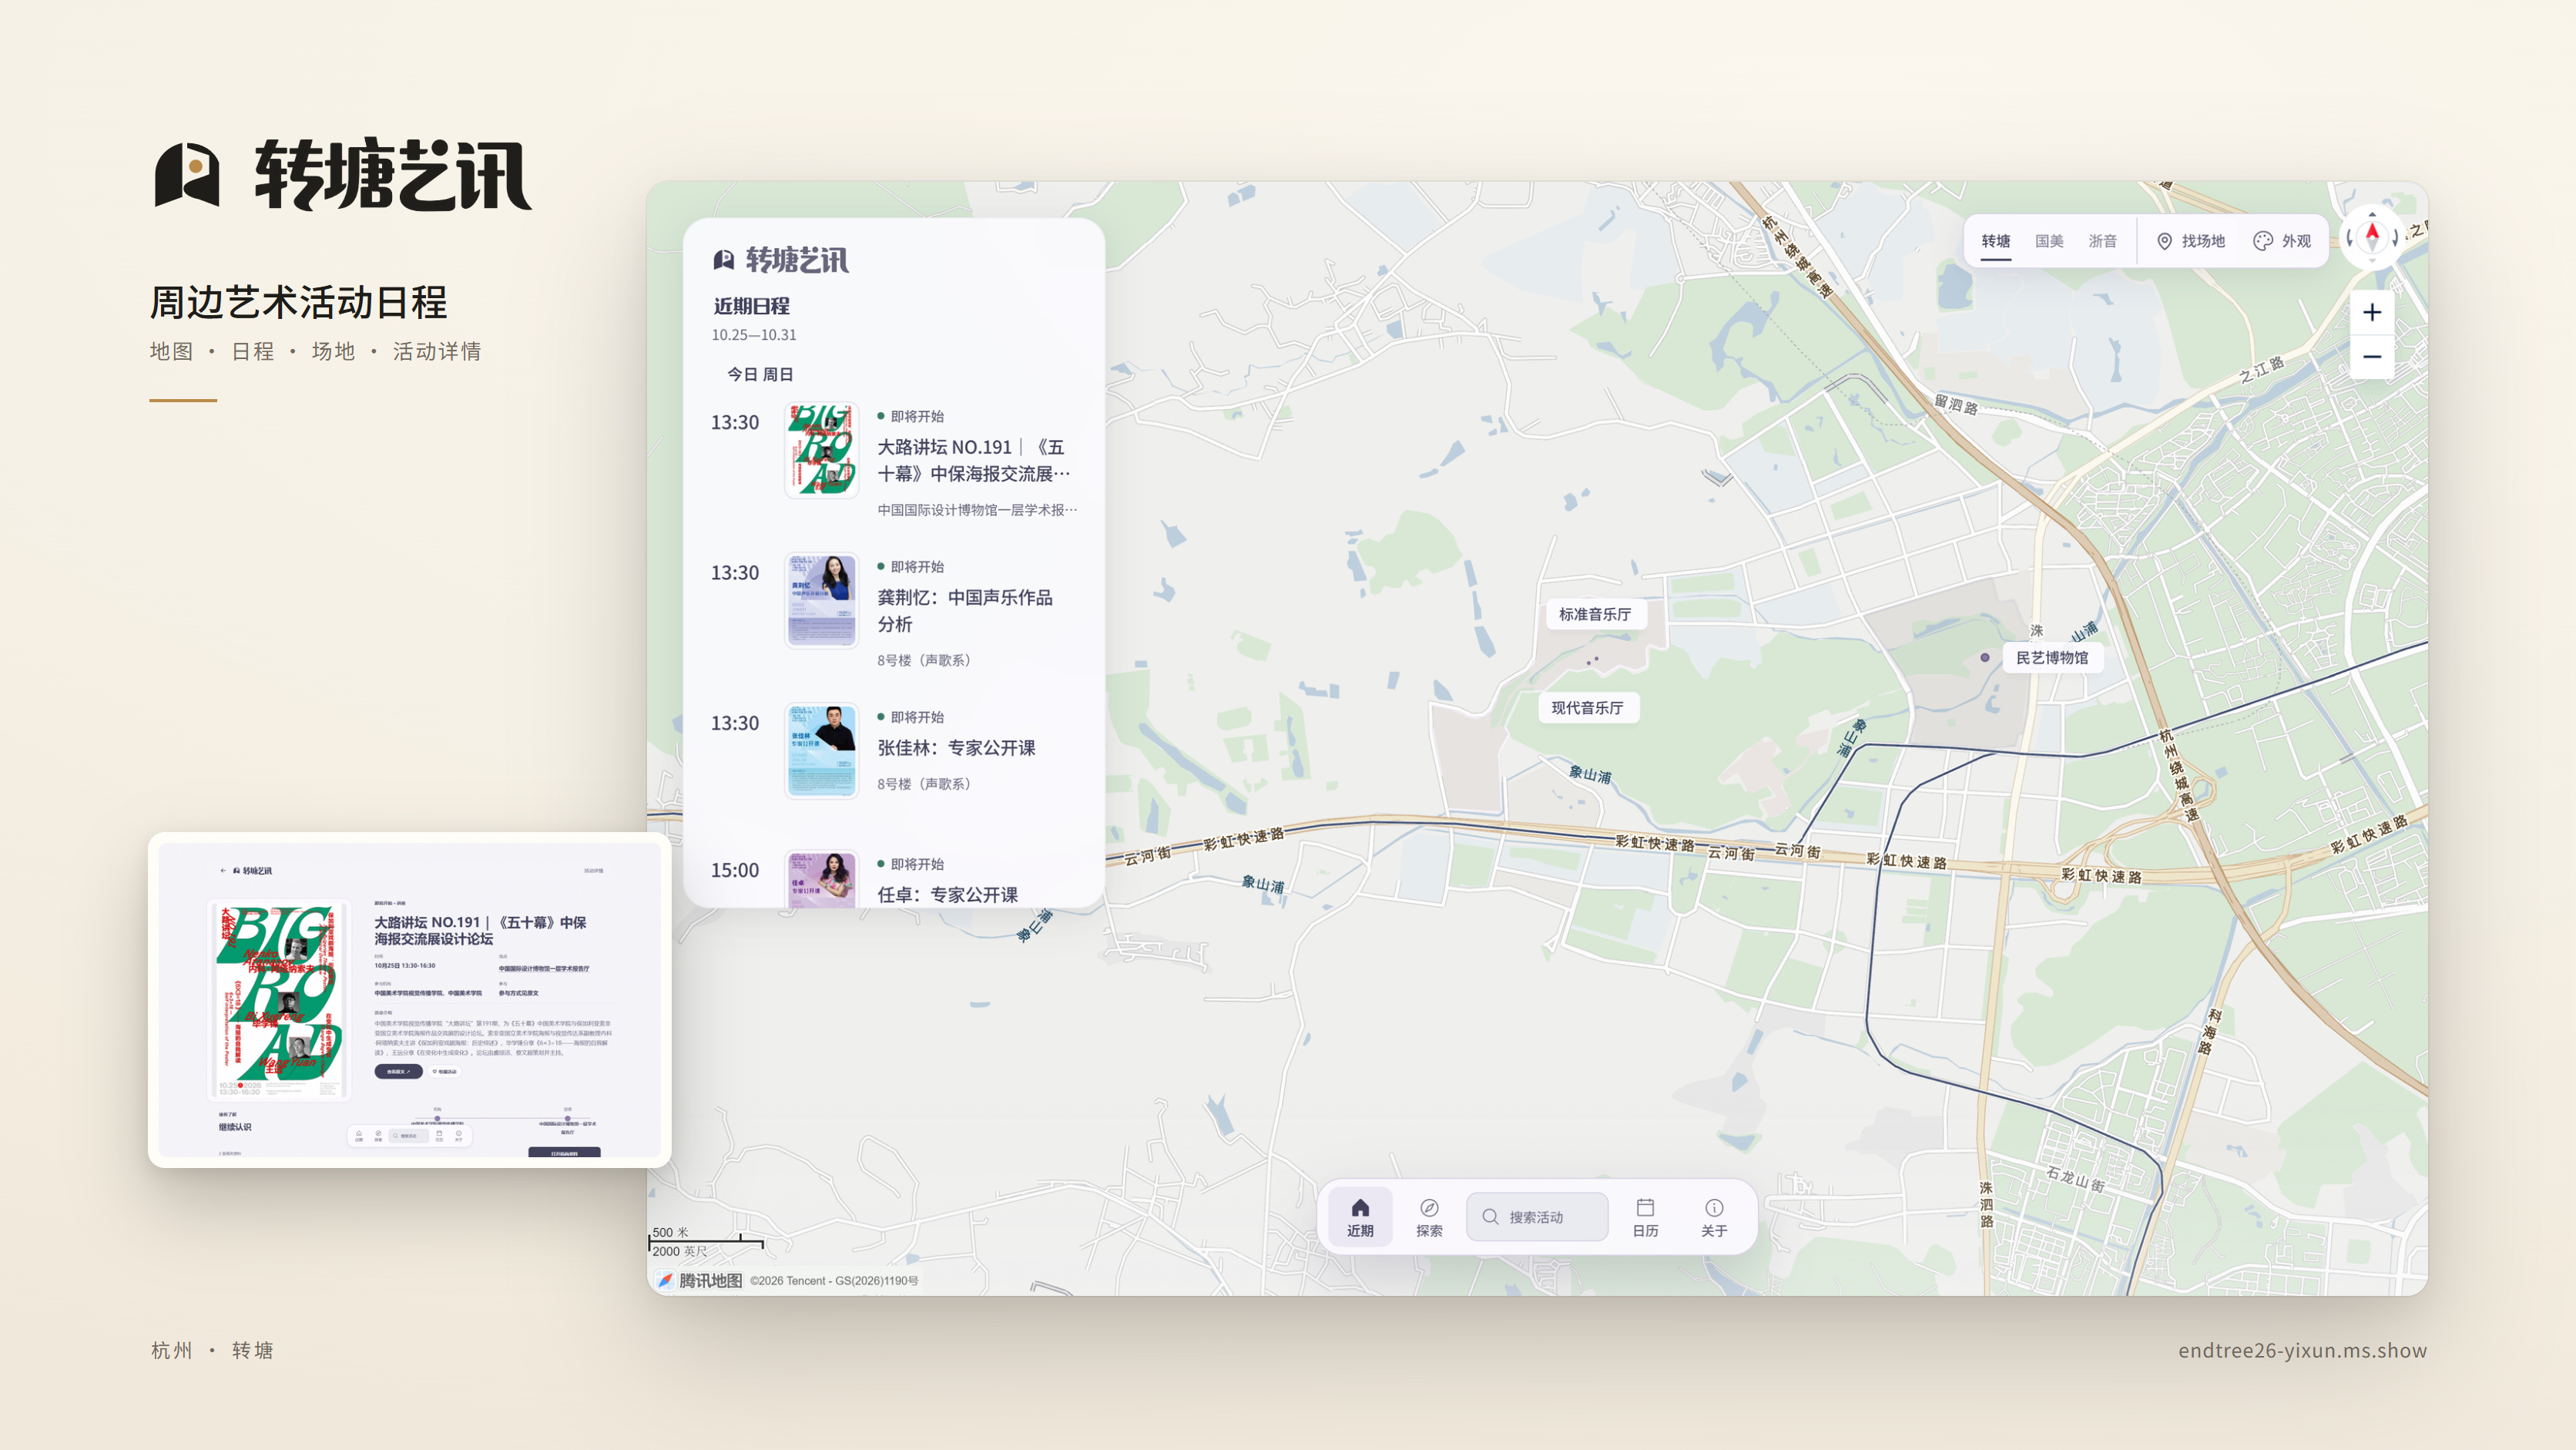Zoom in the map with plus button
The image size is (2576, 1450).
[x=2372, y=313]
